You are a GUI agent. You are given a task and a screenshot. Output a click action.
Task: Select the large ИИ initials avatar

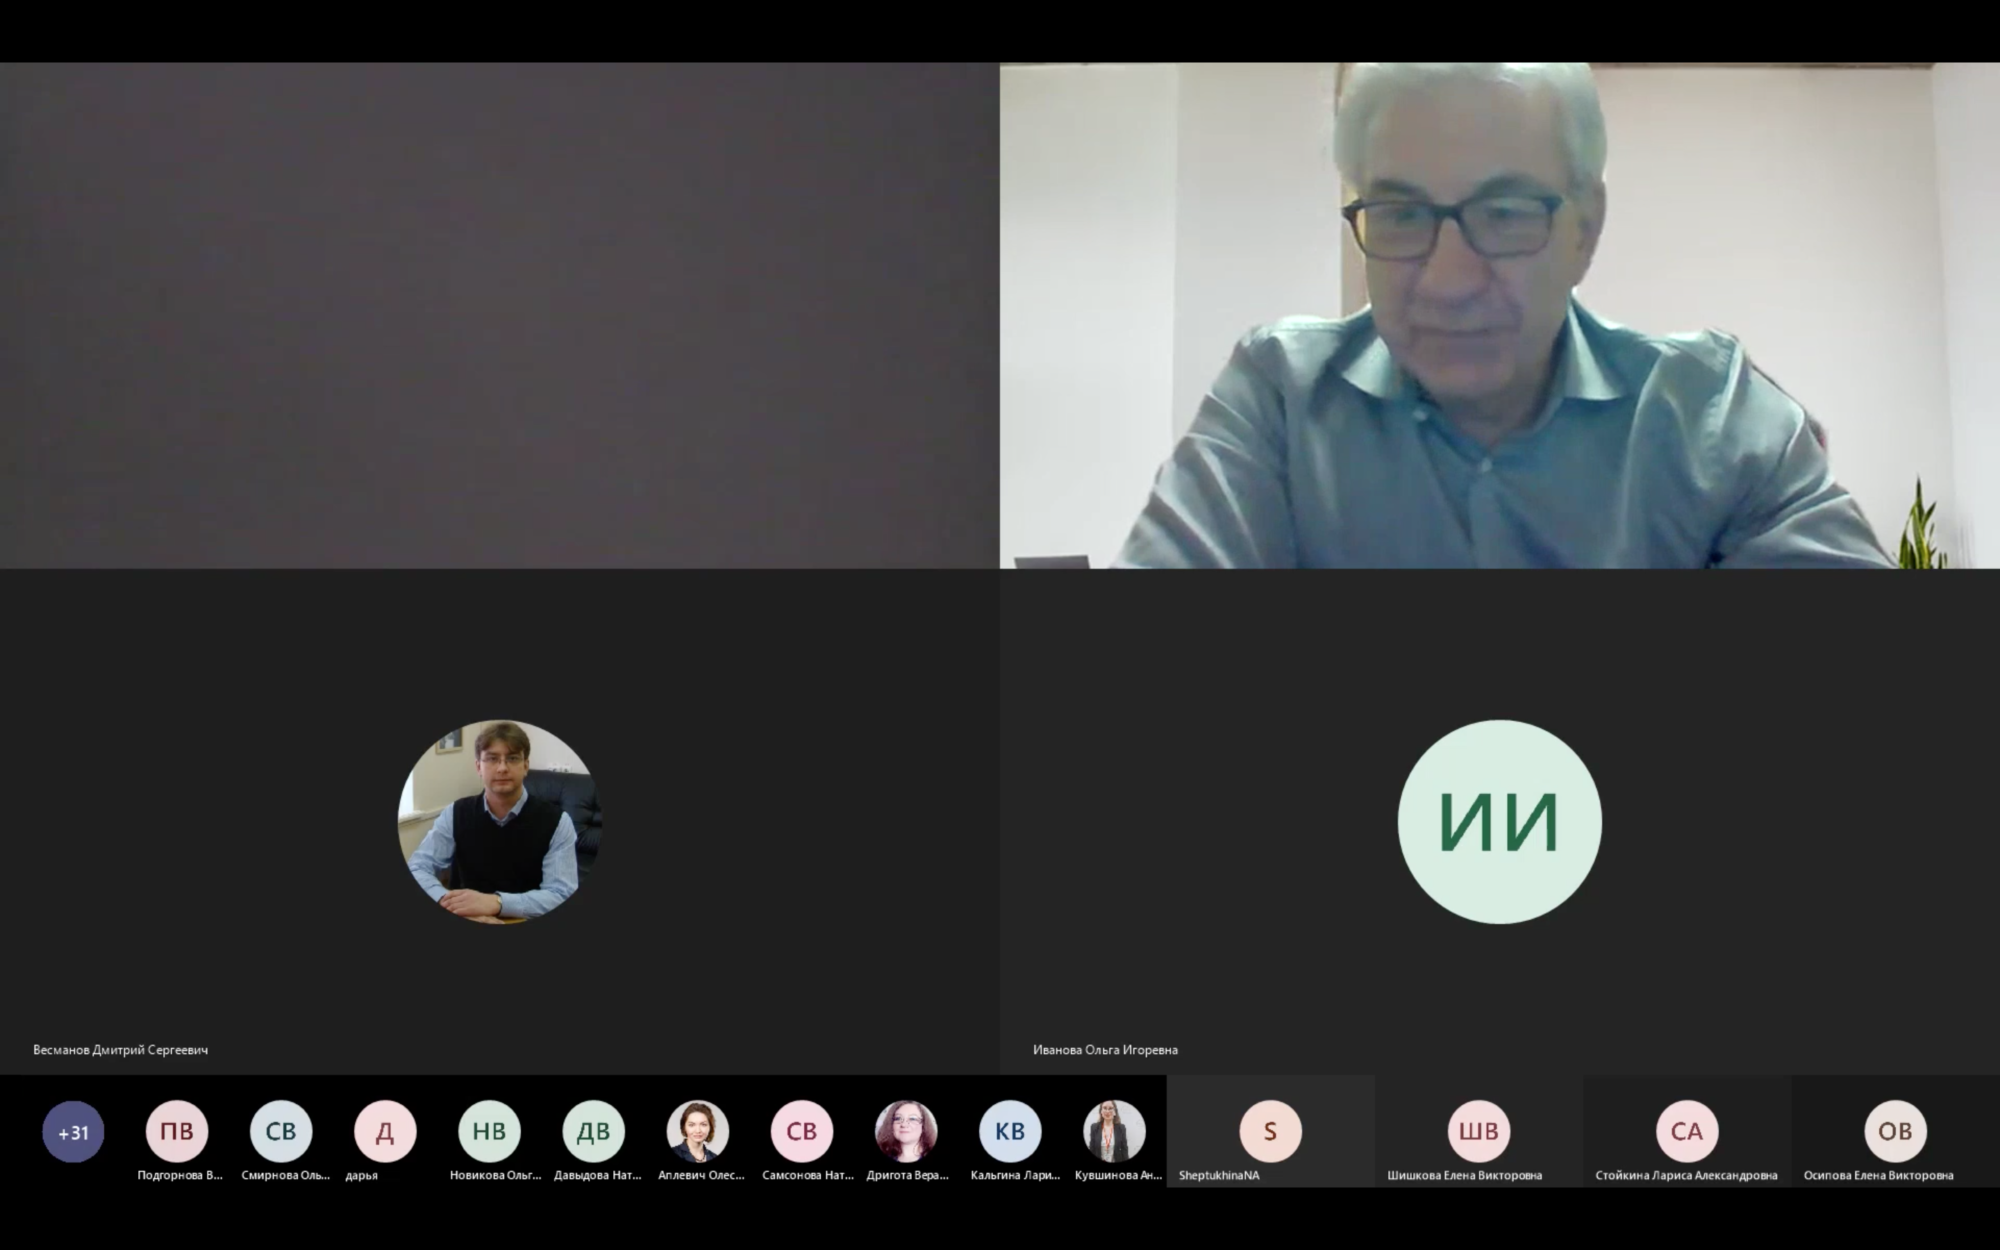click(x=1499, y=821)
